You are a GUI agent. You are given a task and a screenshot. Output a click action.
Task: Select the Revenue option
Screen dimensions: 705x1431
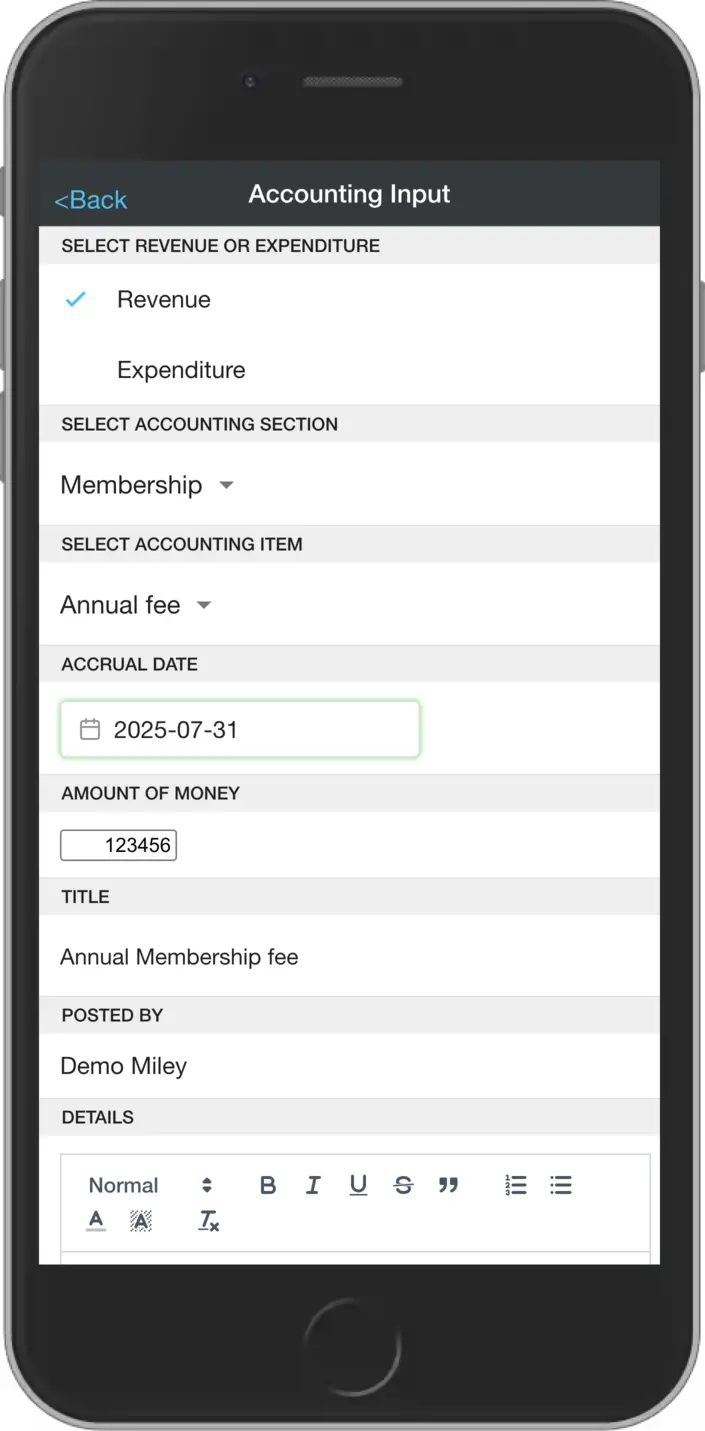pyautogui.click(x=163, y=299)
